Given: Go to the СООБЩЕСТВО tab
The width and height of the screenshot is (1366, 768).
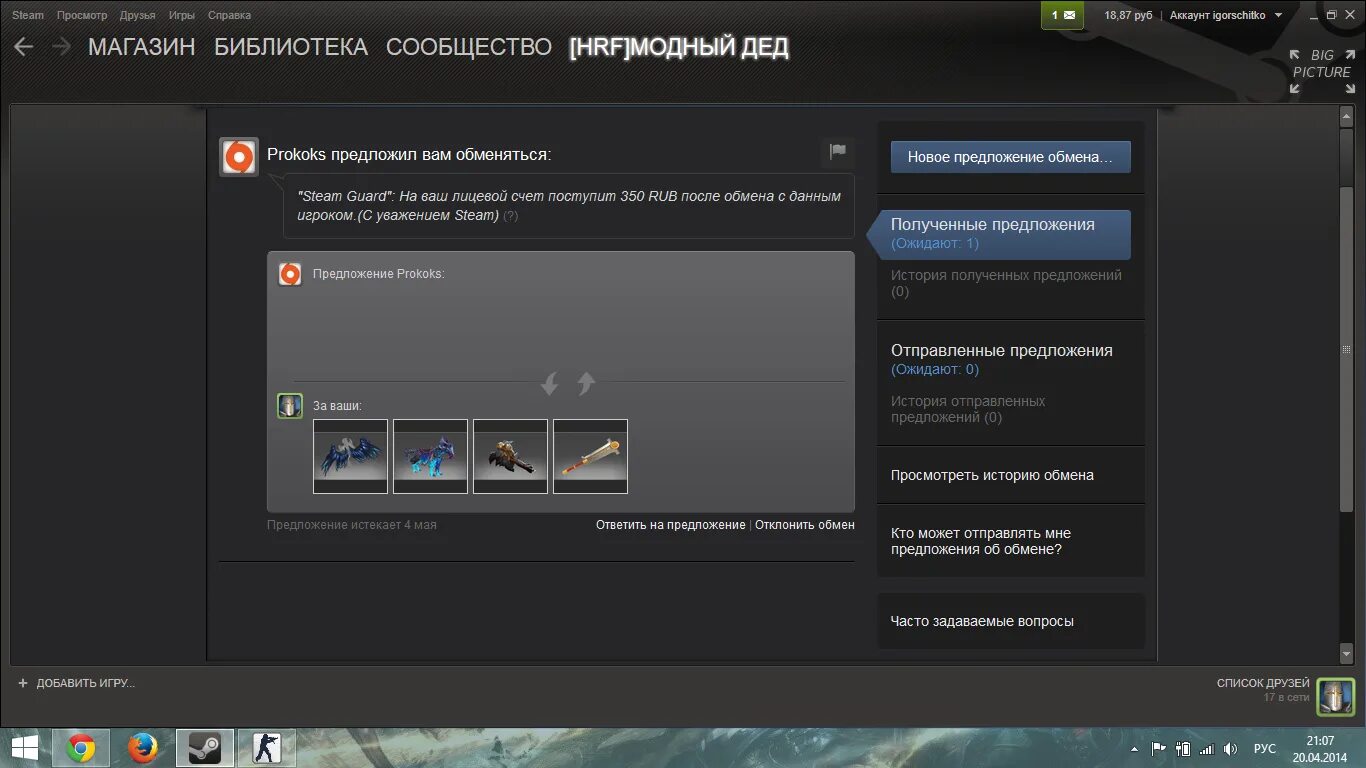Looking at the screenshot, I should tap(469, 47).
